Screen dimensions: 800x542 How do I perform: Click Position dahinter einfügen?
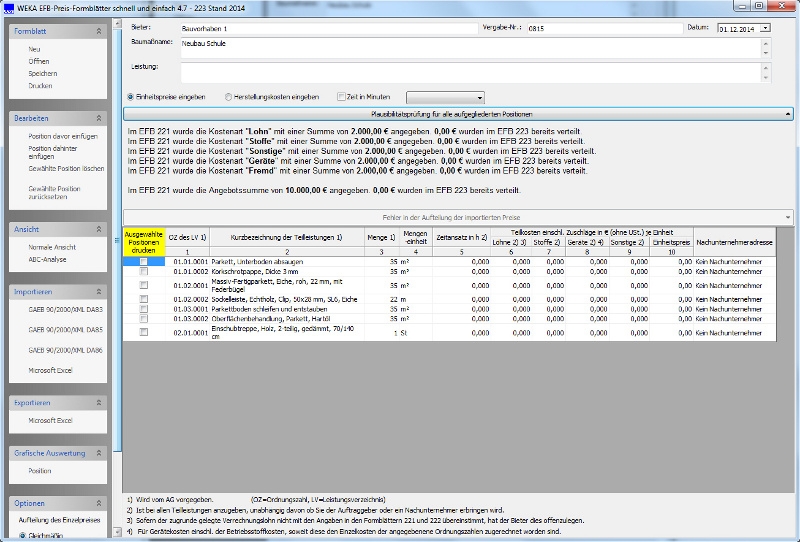(x=53, y=152)
